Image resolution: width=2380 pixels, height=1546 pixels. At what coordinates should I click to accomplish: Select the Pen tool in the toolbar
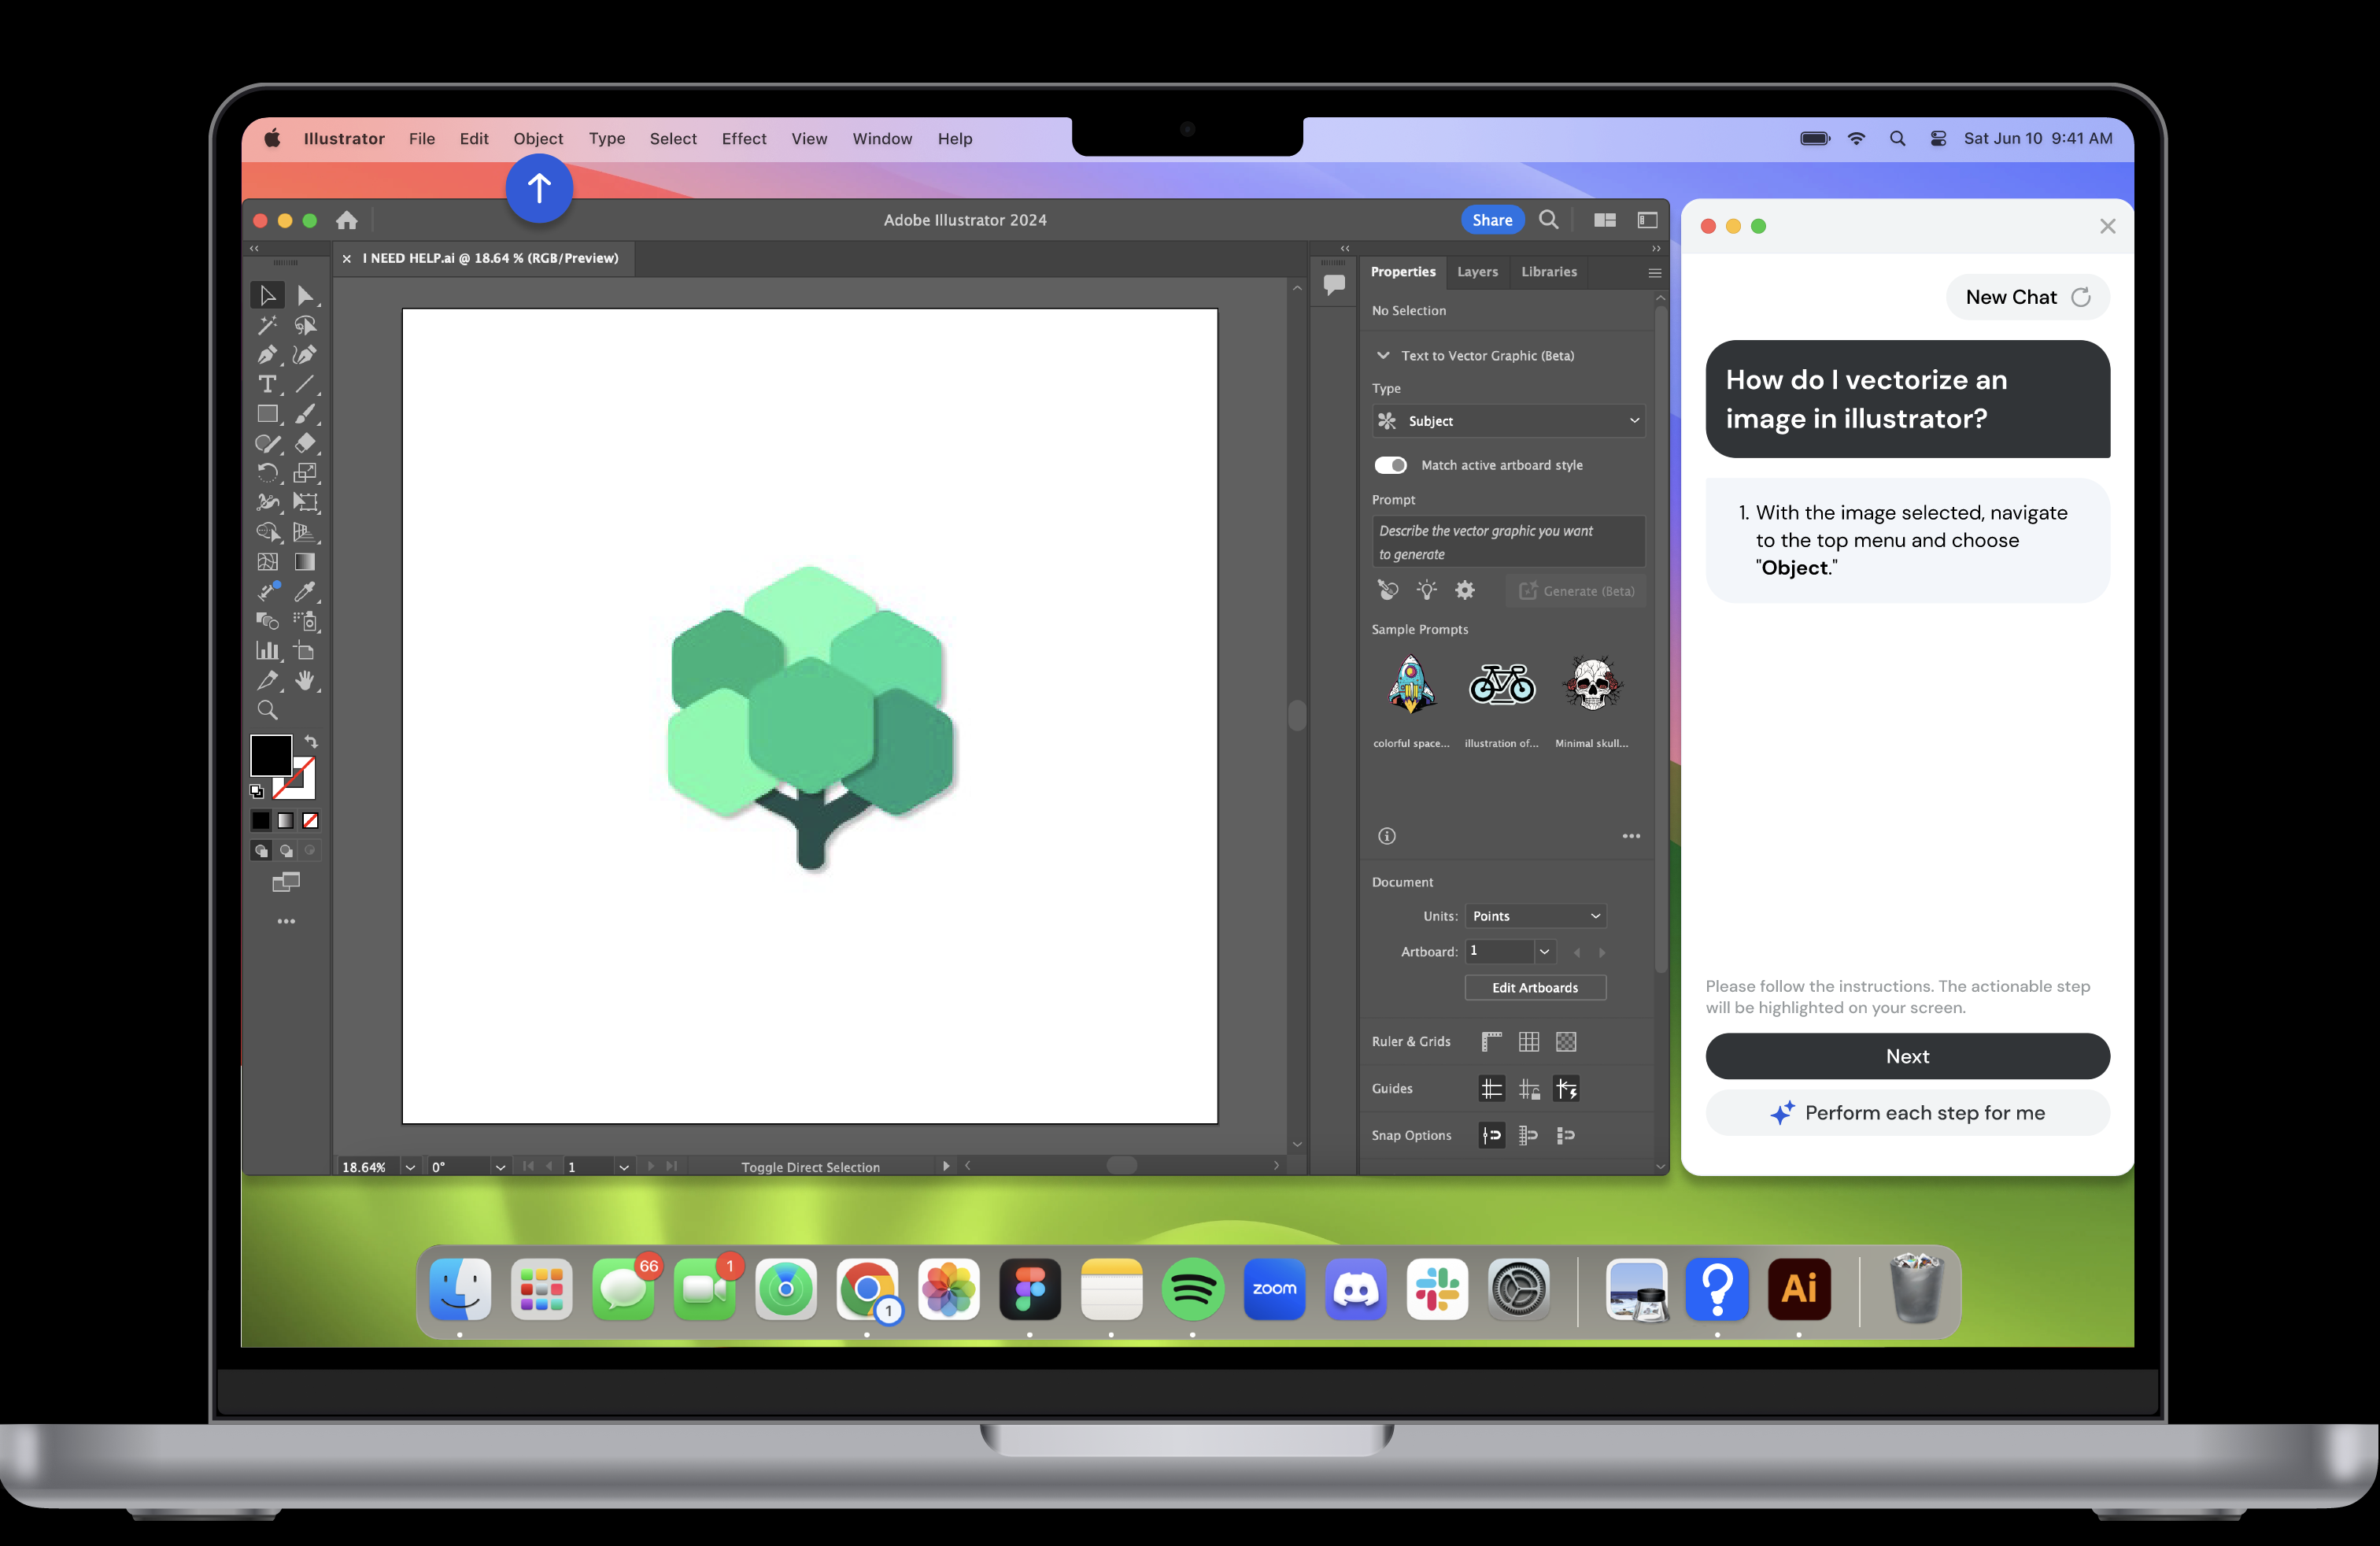click(x=266, y=355)
